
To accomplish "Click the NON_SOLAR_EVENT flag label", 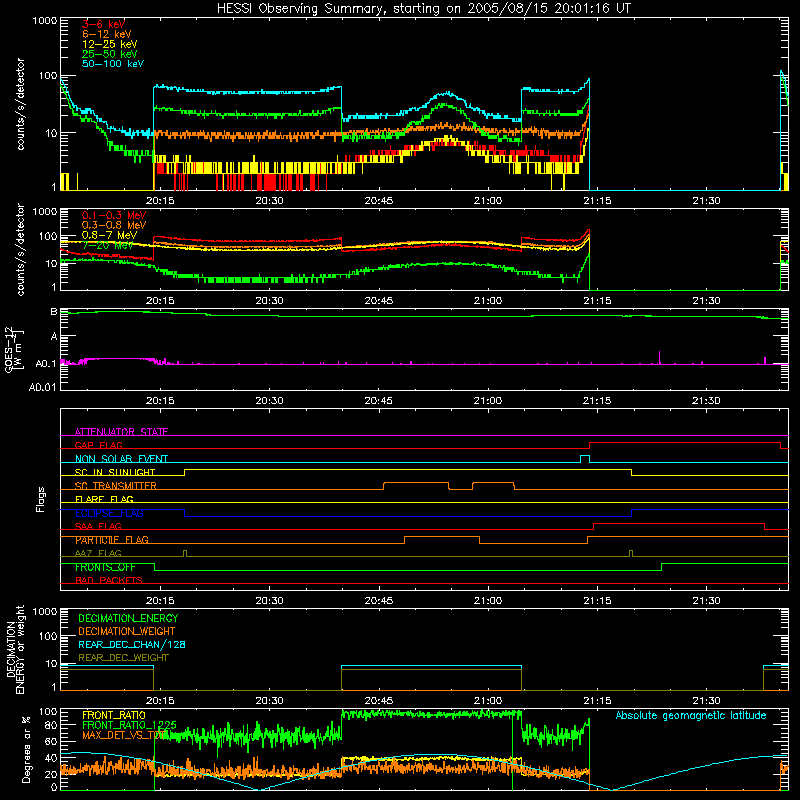I will [x=121, y=458].
